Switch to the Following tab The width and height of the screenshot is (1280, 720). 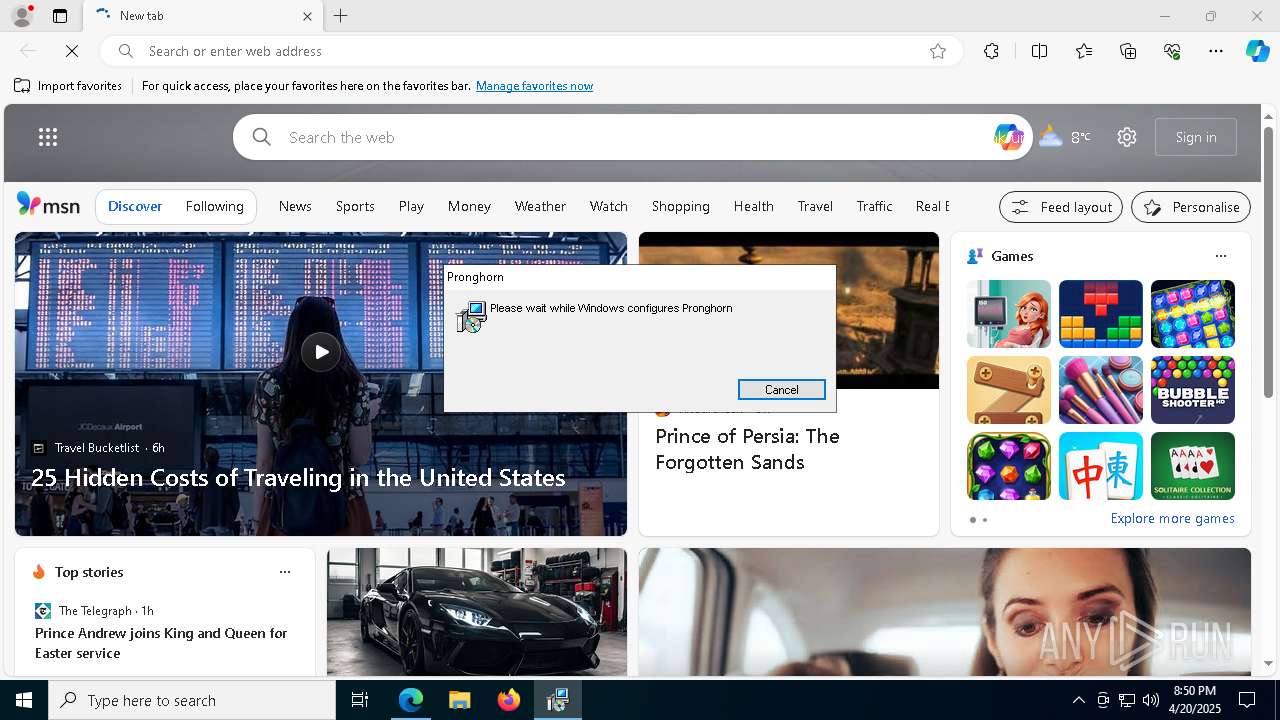(x=214, y=206)
